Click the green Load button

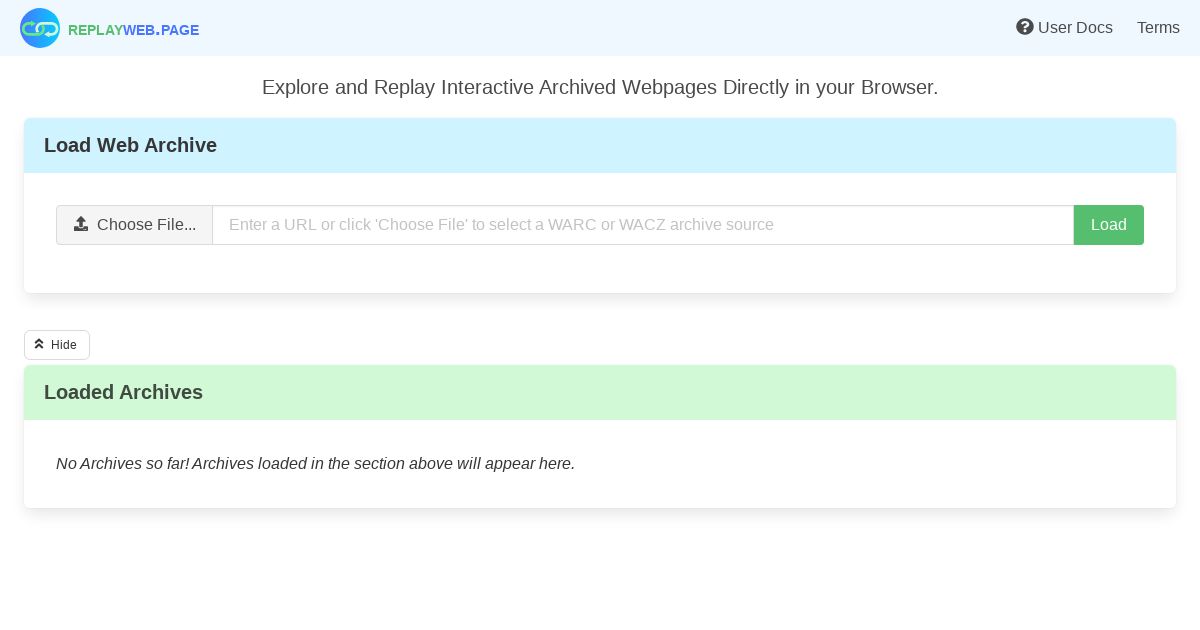pos(1109,225)
